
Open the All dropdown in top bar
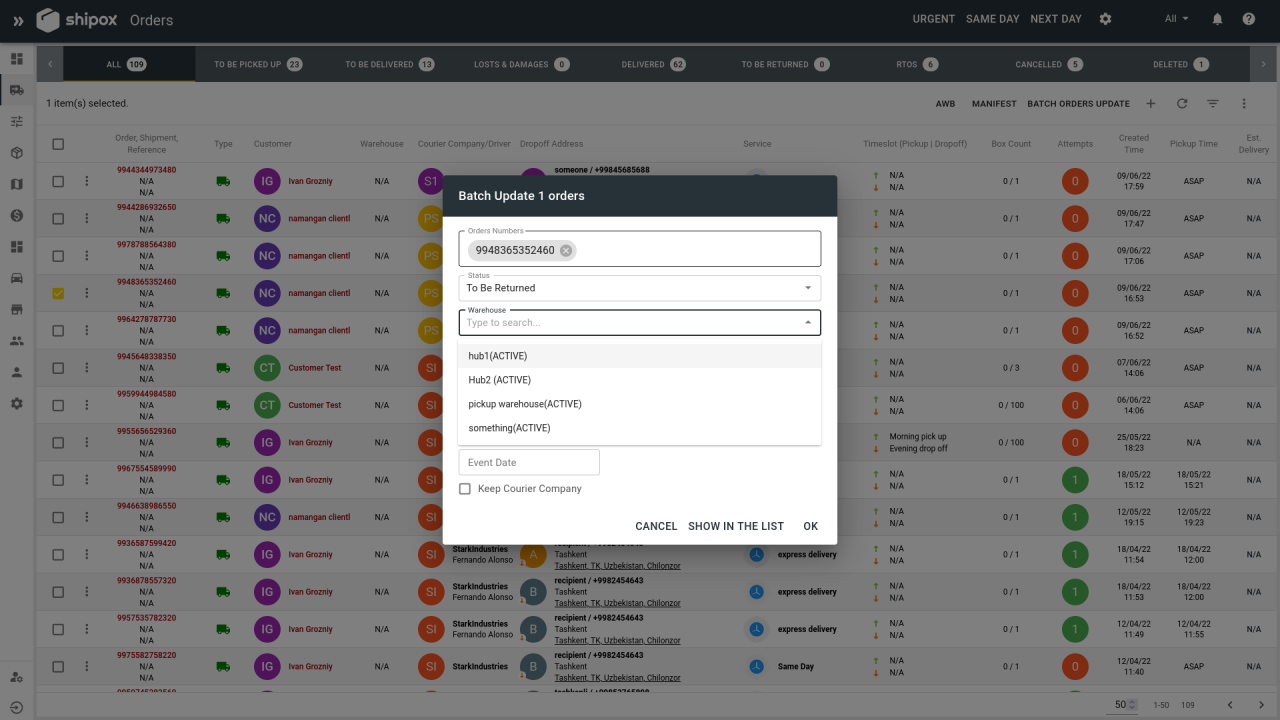click(1177, 19)
